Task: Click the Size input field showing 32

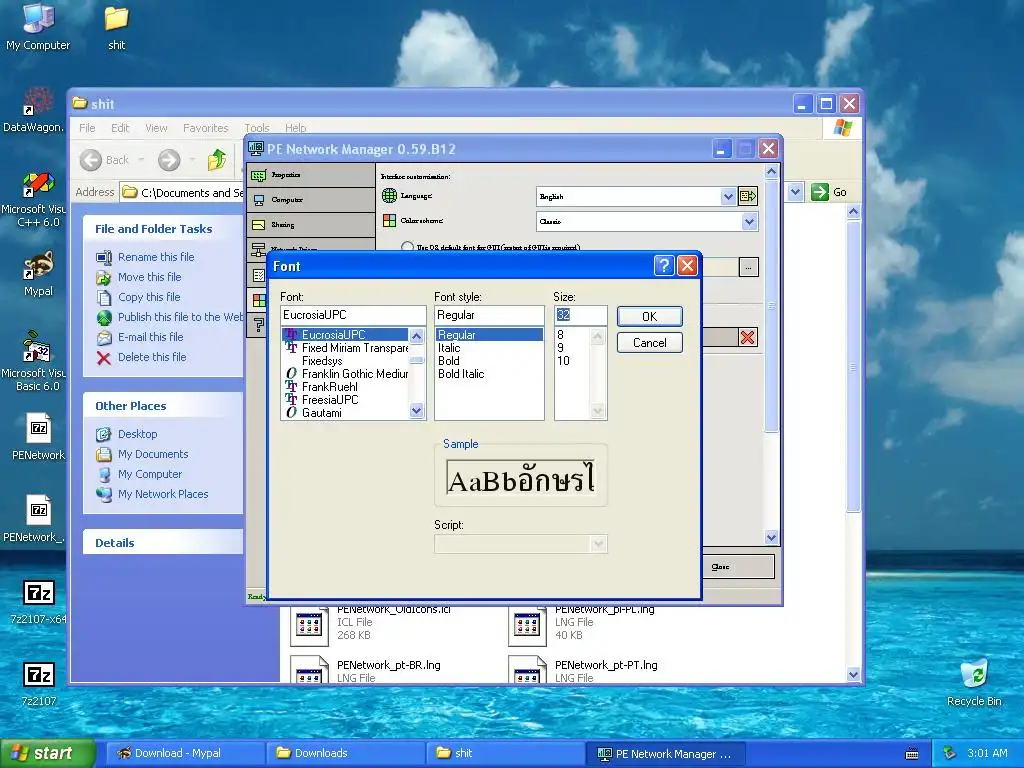Action: [581, 315]
